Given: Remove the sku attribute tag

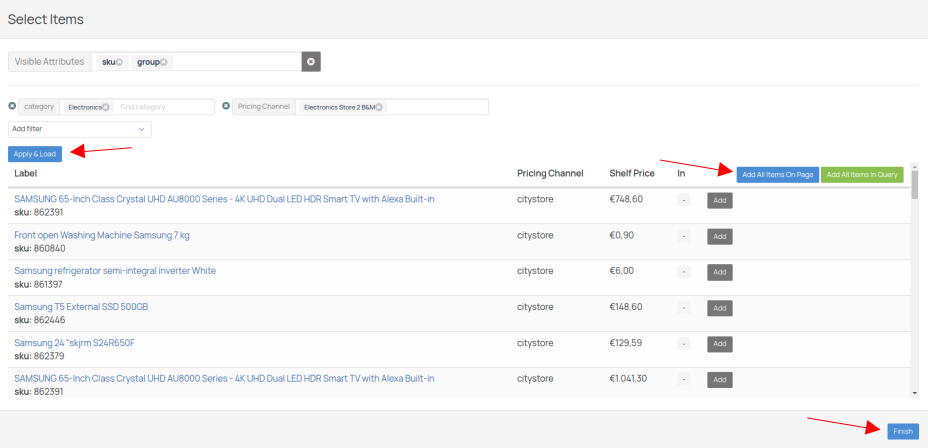Looking at the screenshot, I should click(119, 62).
